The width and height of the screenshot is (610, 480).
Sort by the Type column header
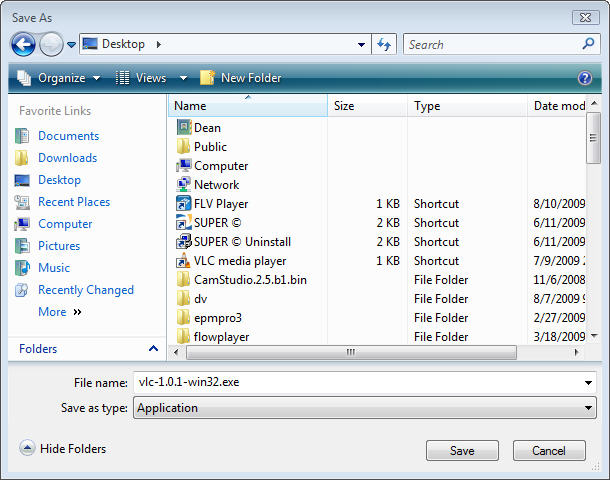point(467,106)
